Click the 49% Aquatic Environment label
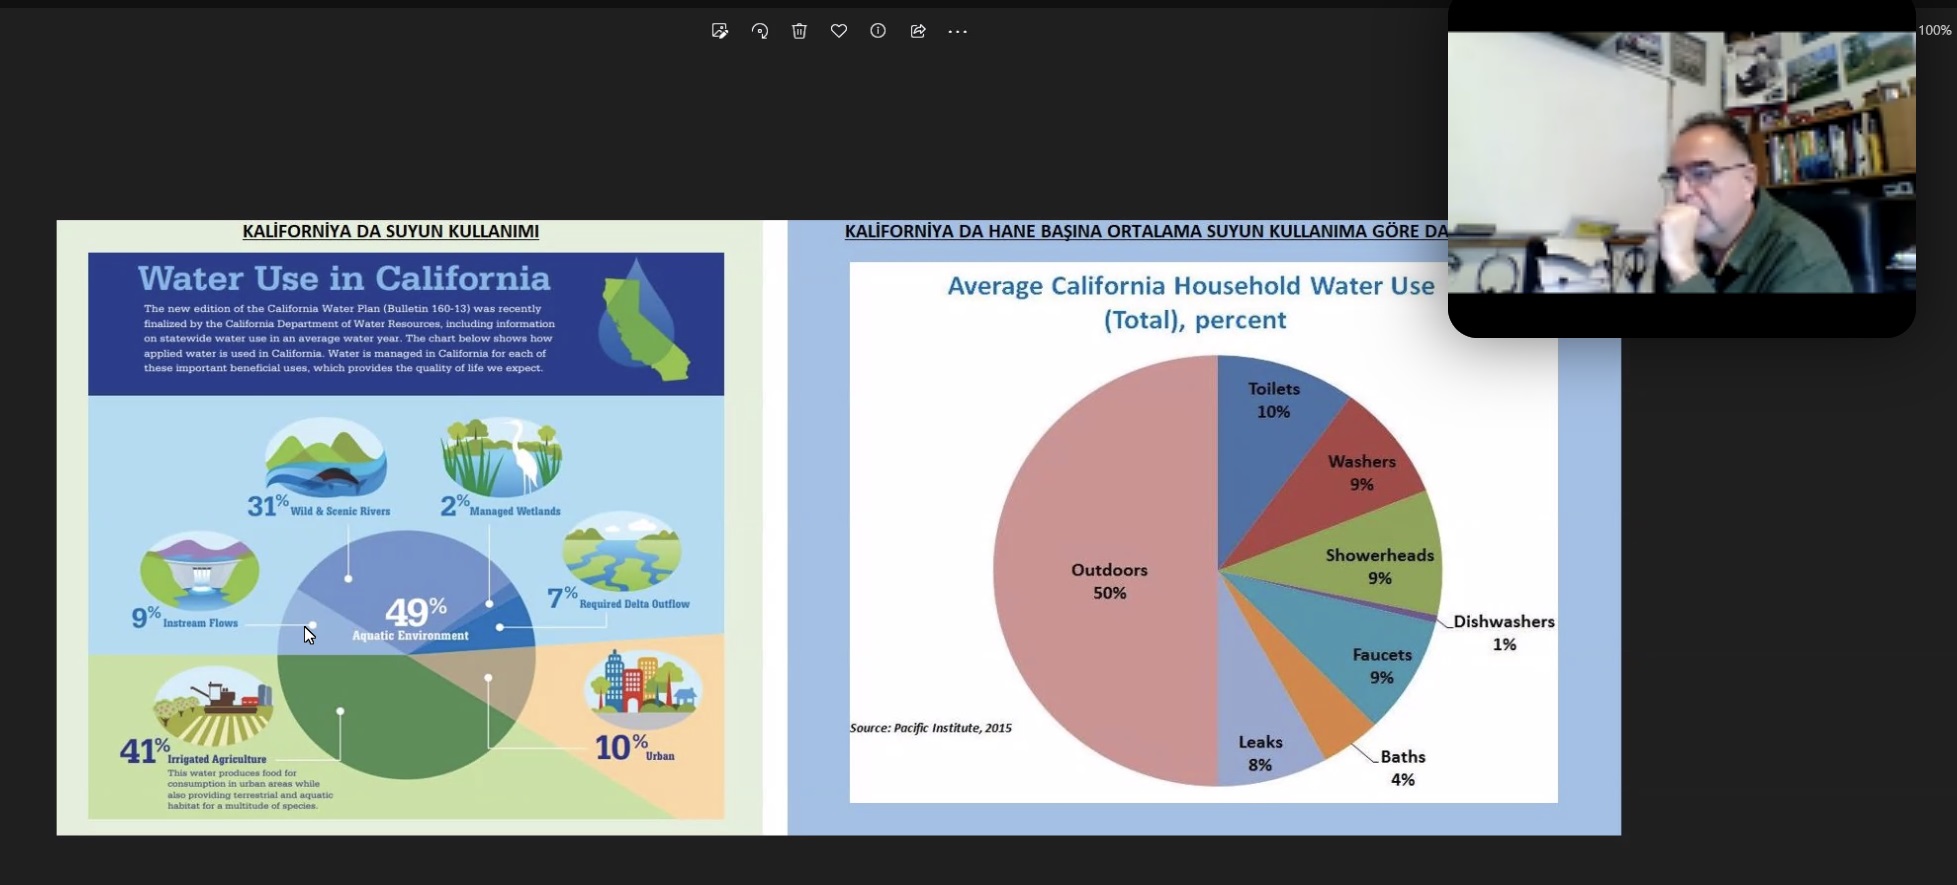 pos(411,618)
